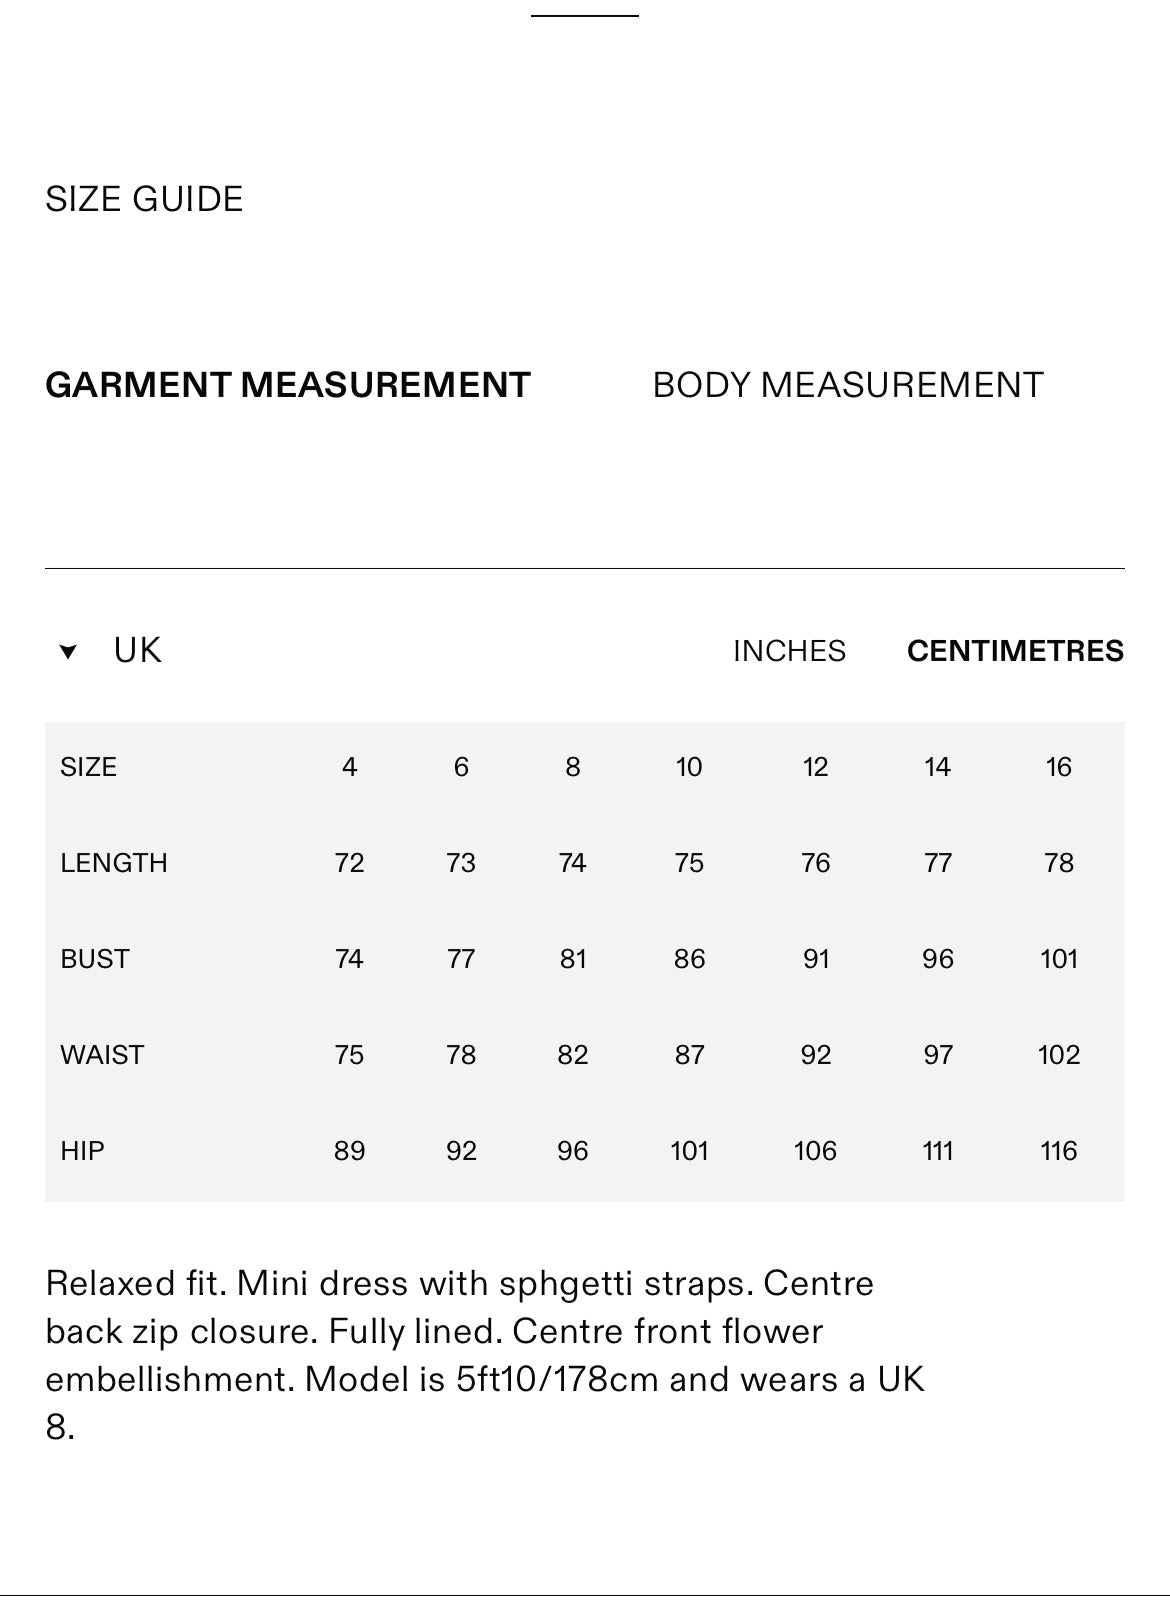This screenshot has height=1603, width=1170.
Task: Select the size 12 column header
Action: click(815, 767)
